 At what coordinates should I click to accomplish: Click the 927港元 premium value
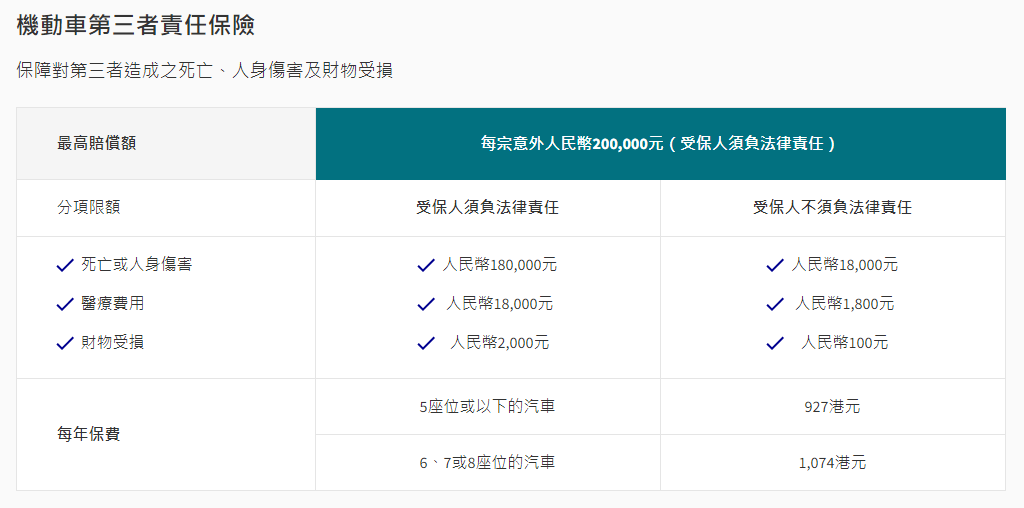click(832, 407)
